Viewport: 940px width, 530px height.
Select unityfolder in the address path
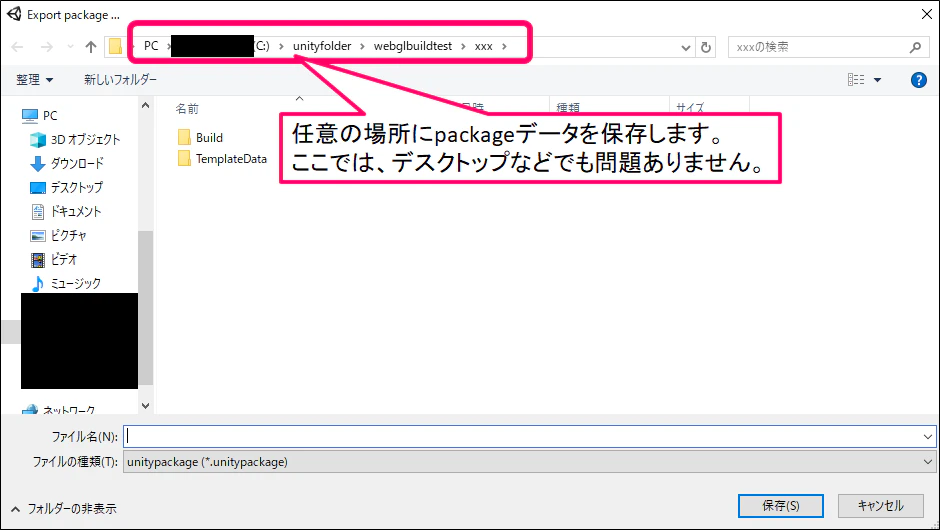[322, 46]
